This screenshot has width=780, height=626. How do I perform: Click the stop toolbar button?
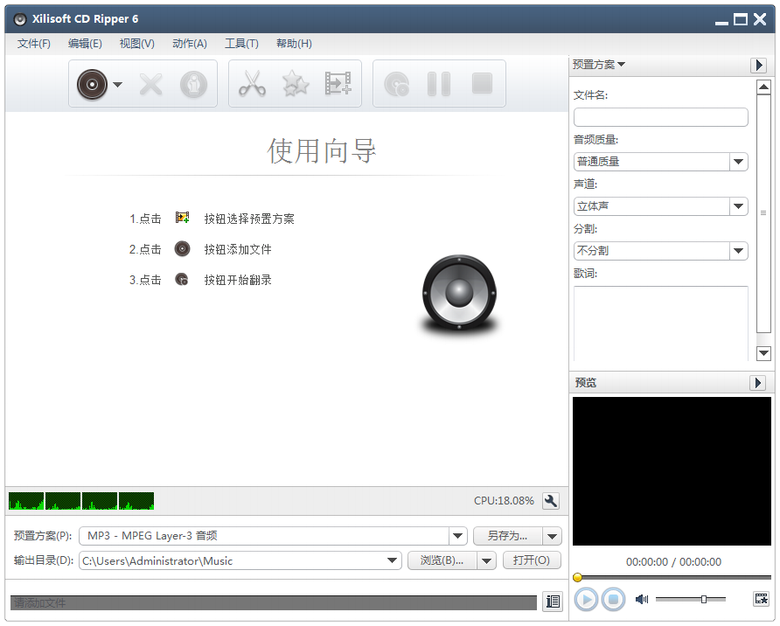coord(482,83)
